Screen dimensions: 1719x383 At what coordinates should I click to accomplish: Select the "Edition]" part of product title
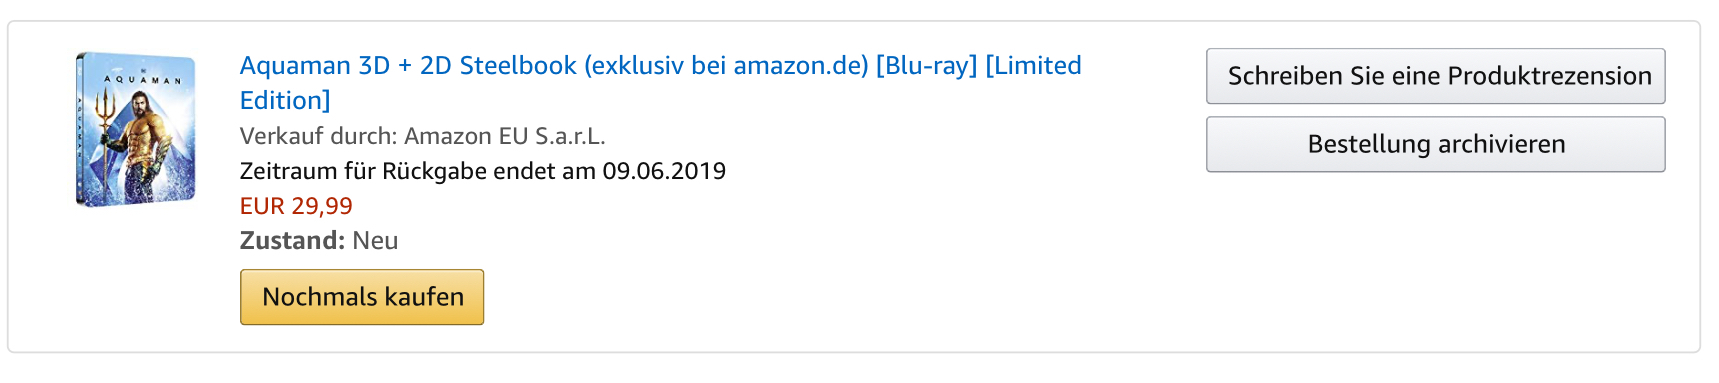coord(285,101)
